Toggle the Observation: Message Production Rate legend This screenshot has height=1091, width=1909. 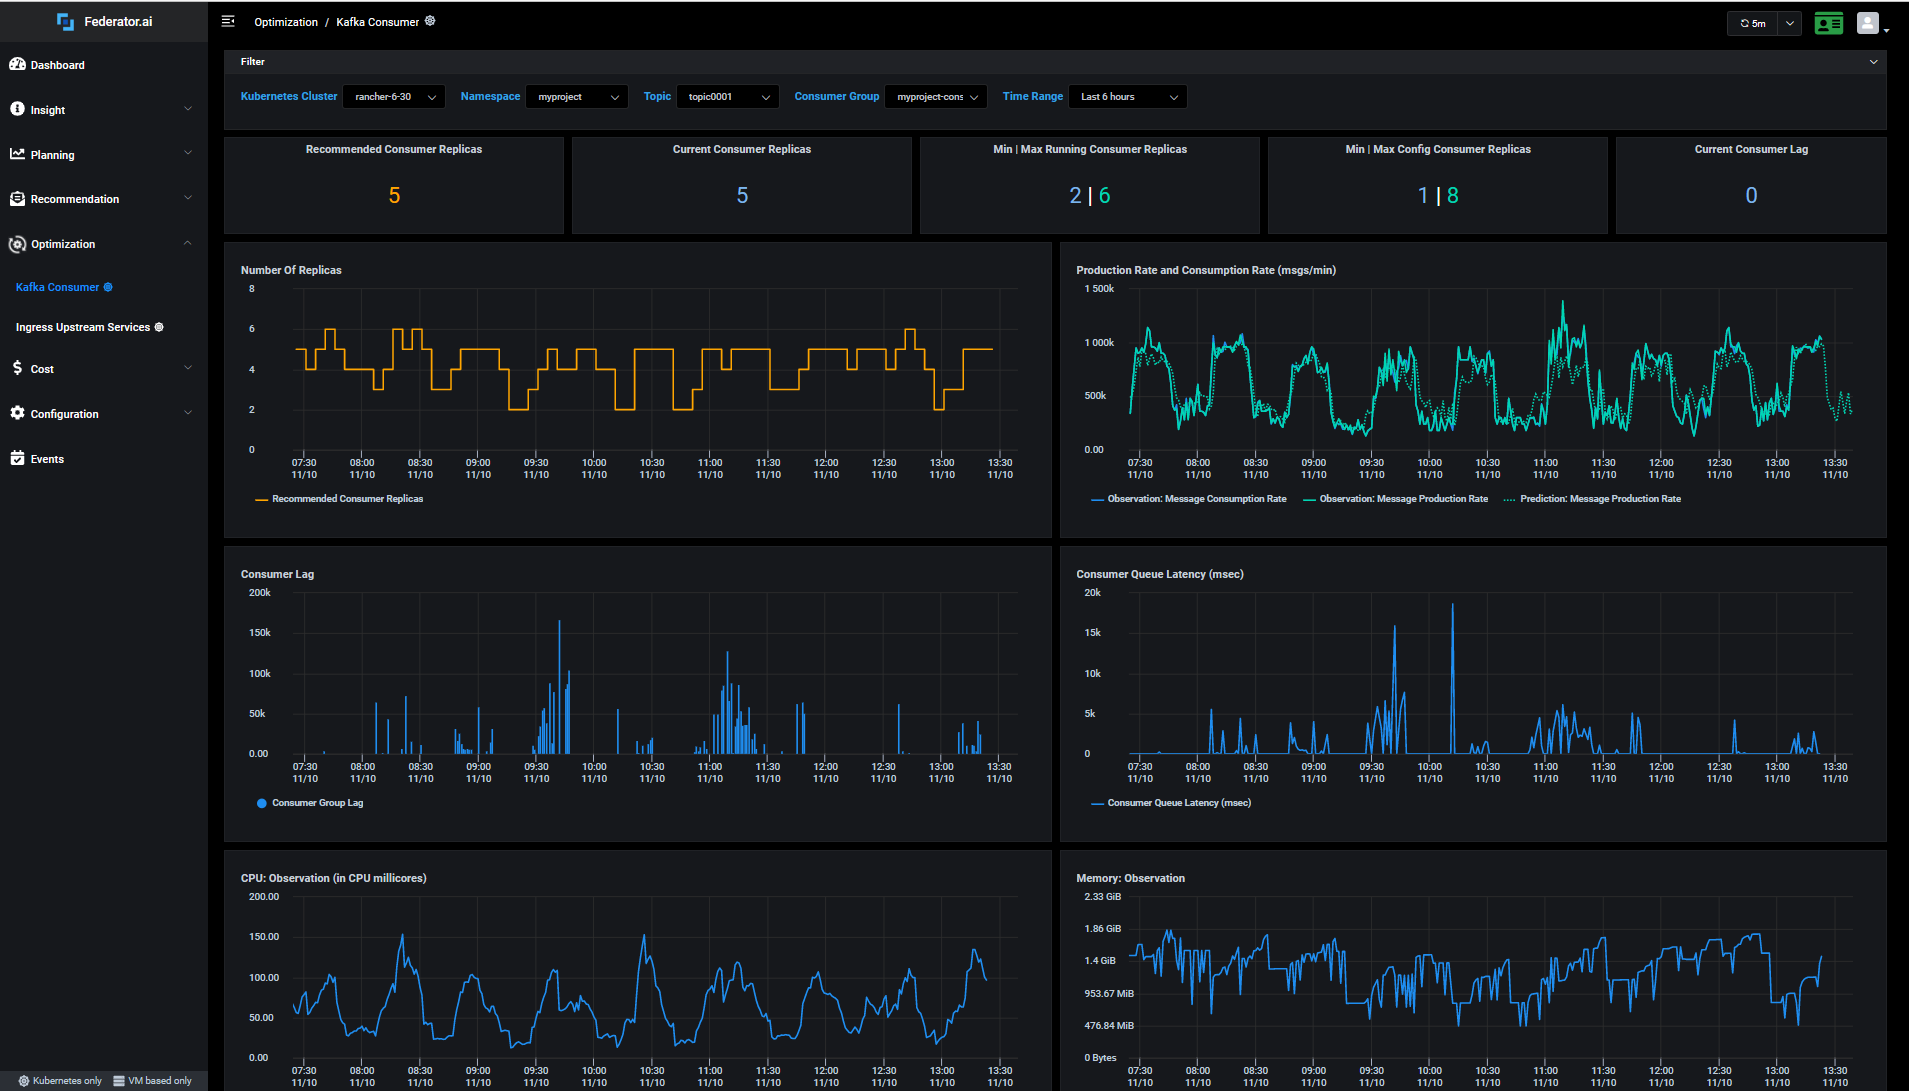1395,499
